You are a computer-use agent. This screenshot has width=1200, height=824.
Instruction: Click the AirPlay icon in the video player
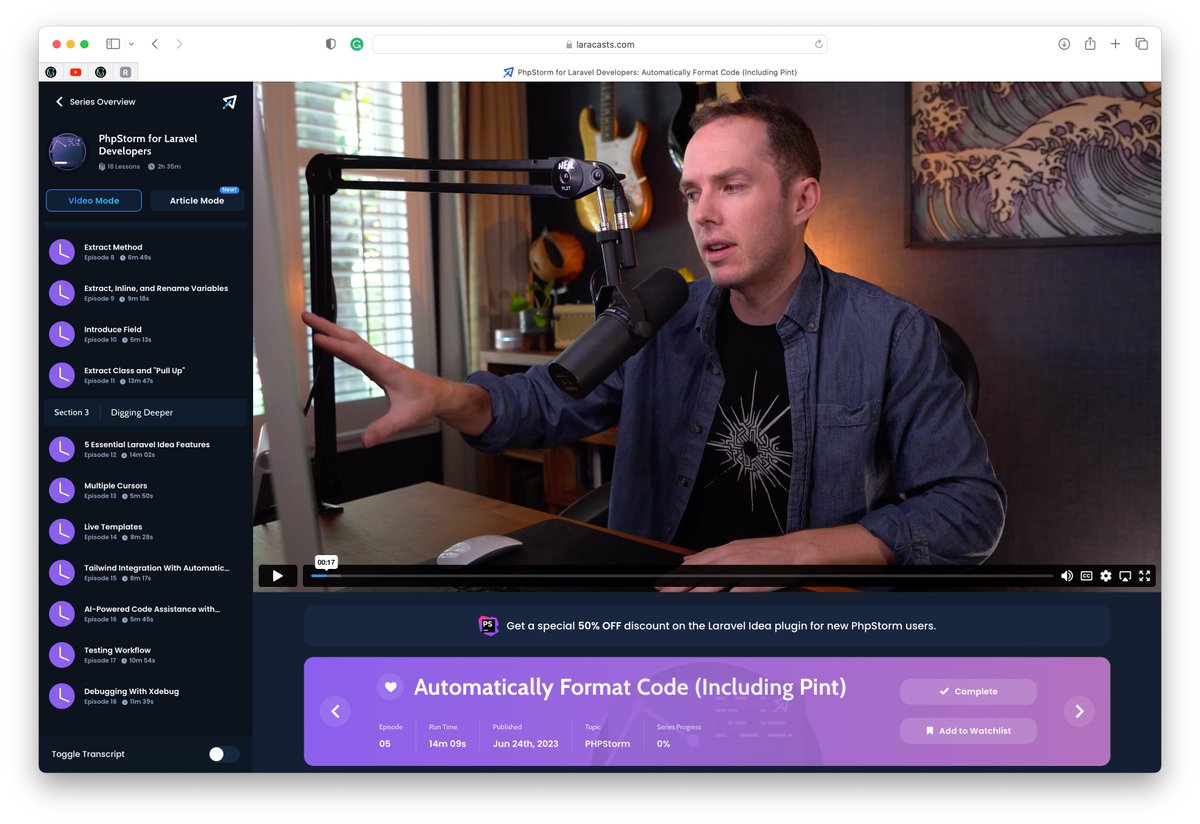pyautogui.click(x=1125, y=576)
